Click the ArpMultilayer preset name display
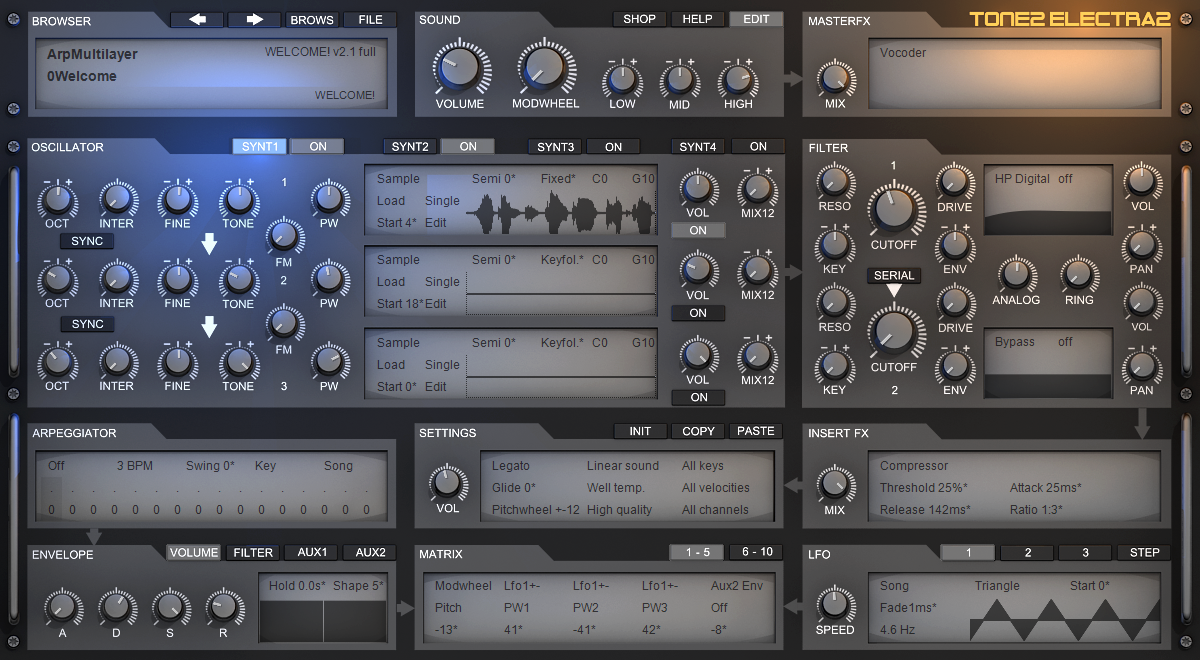Viewport: 1200px width, 660px height. (92, 55)
